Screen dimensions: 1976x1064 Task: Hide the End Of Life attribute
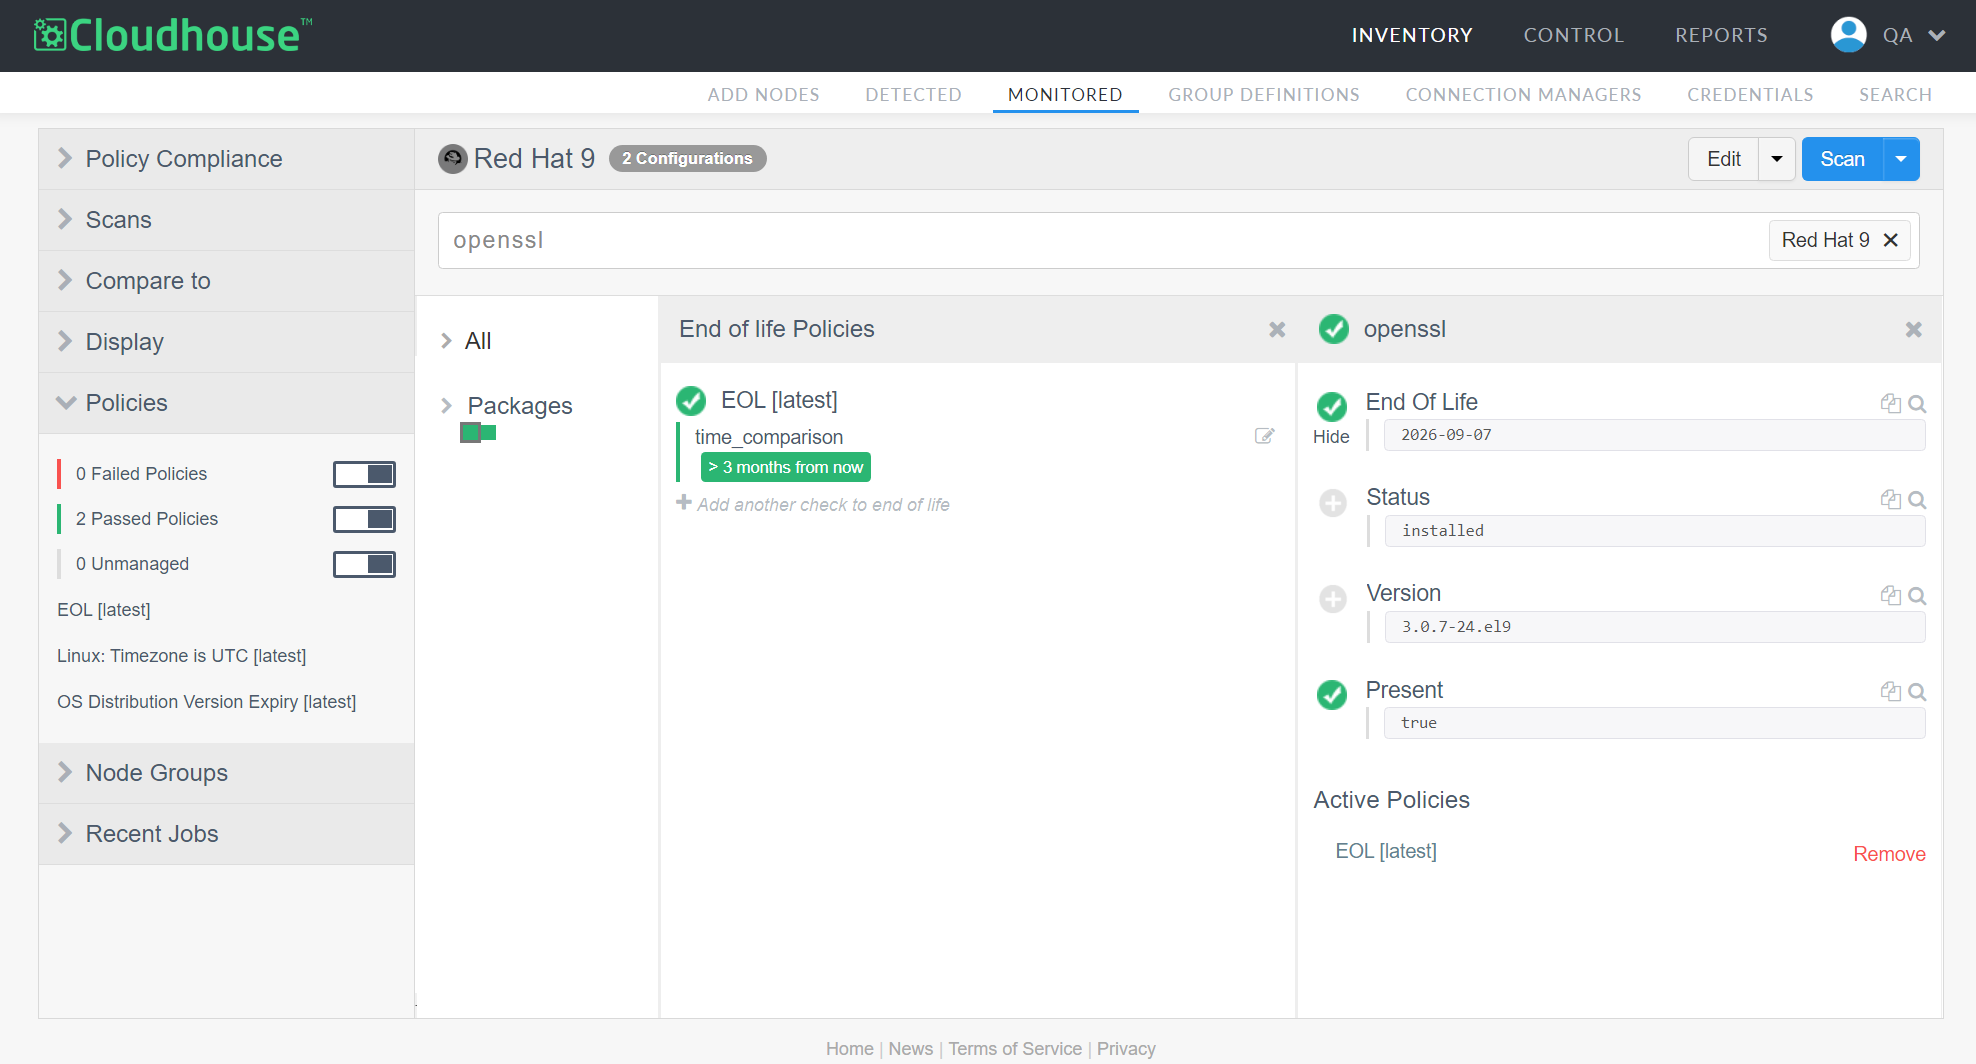[1331, 437]
